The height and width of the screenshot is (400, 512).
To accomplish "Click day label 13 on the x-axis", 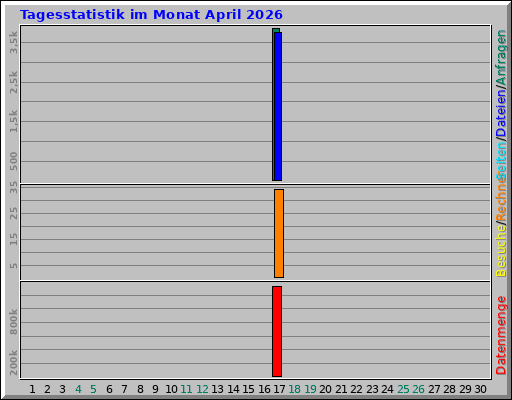I will pos(217,389).
